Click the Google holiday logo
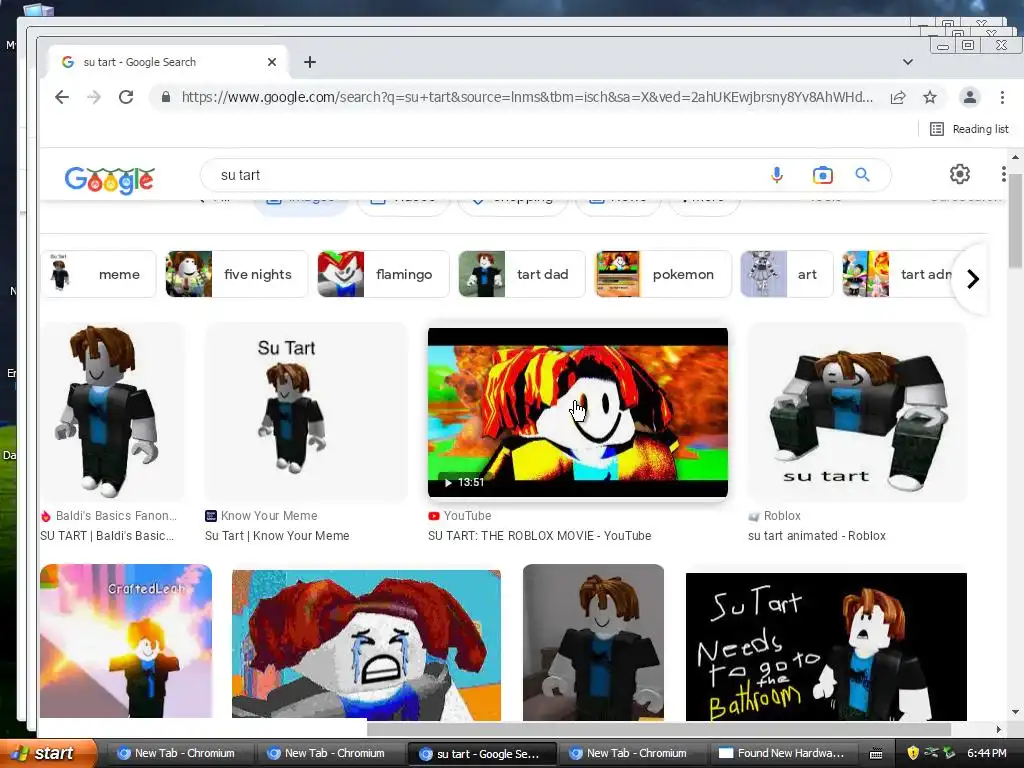The height and width of the screenshot is (768, 1024). 109,180
